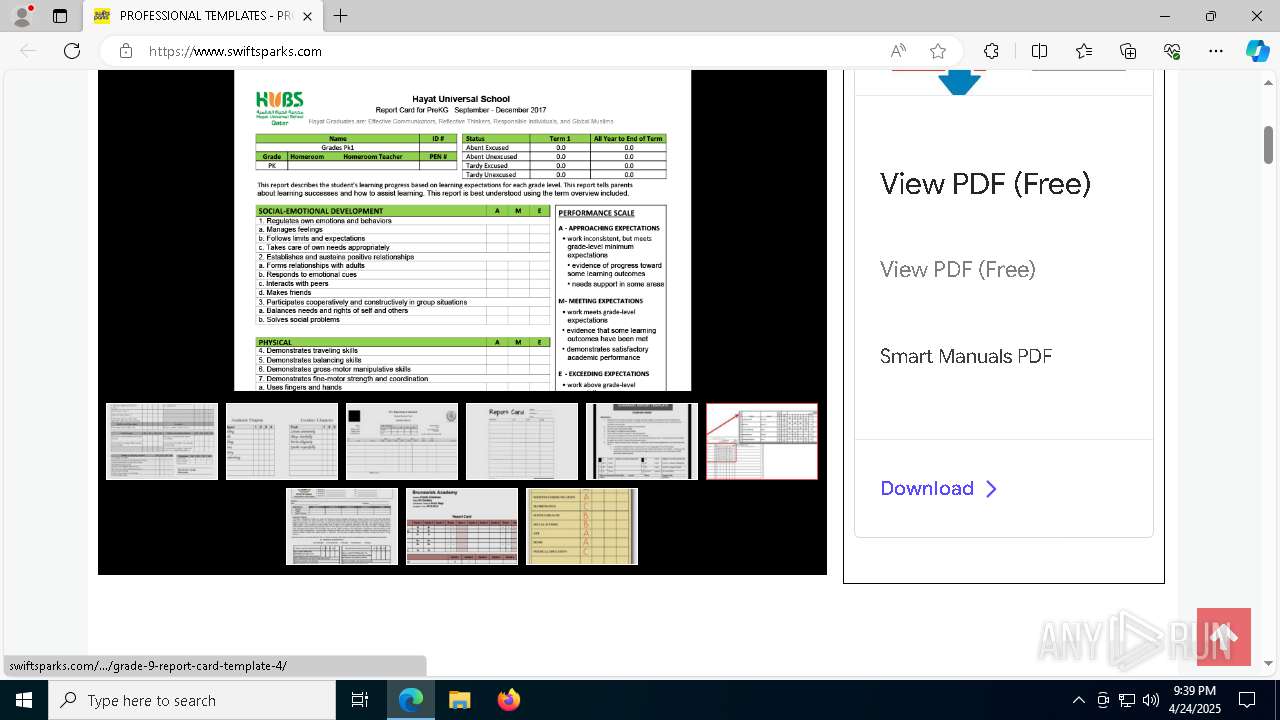Close the PROFESSIONAL TEMPLATES tab
This screenshot has width=1280, height=720.
[307, 16]
